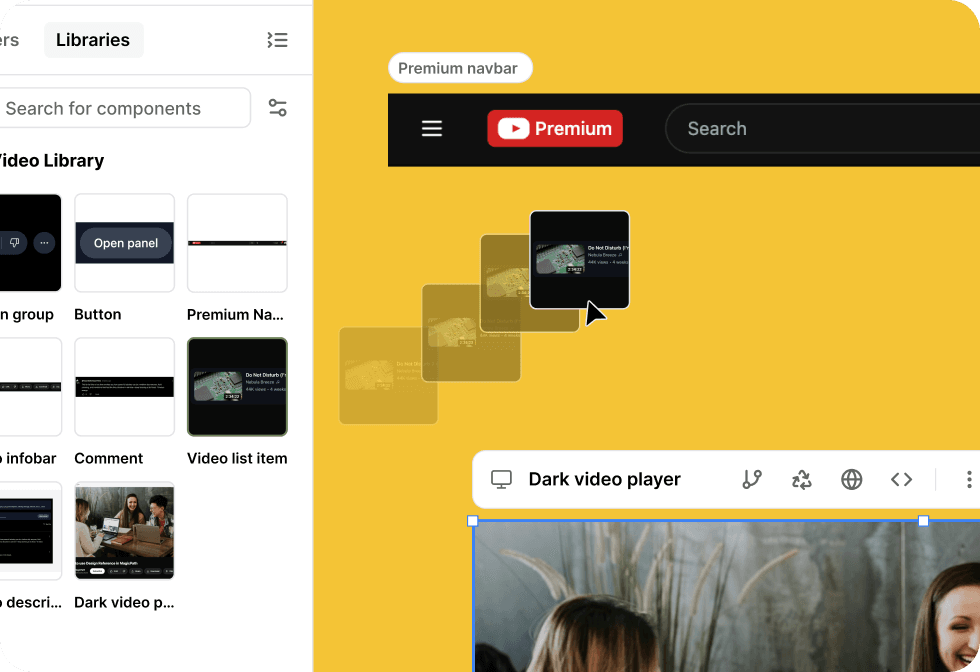980x672 pixels.
Task: Click the hamburger menu in Premium navbar
Action: tap(432, 129)
